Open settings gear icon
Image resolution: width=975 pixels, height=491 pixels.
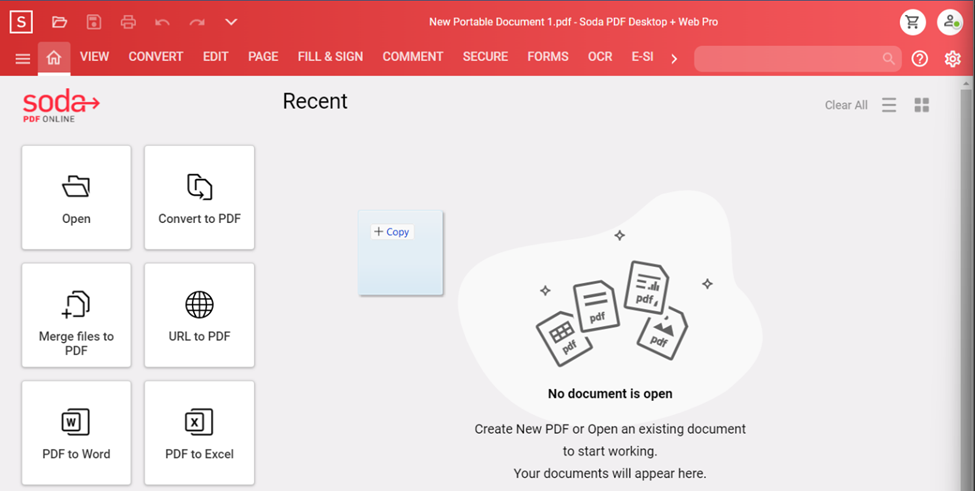click(x=953, y=58)
